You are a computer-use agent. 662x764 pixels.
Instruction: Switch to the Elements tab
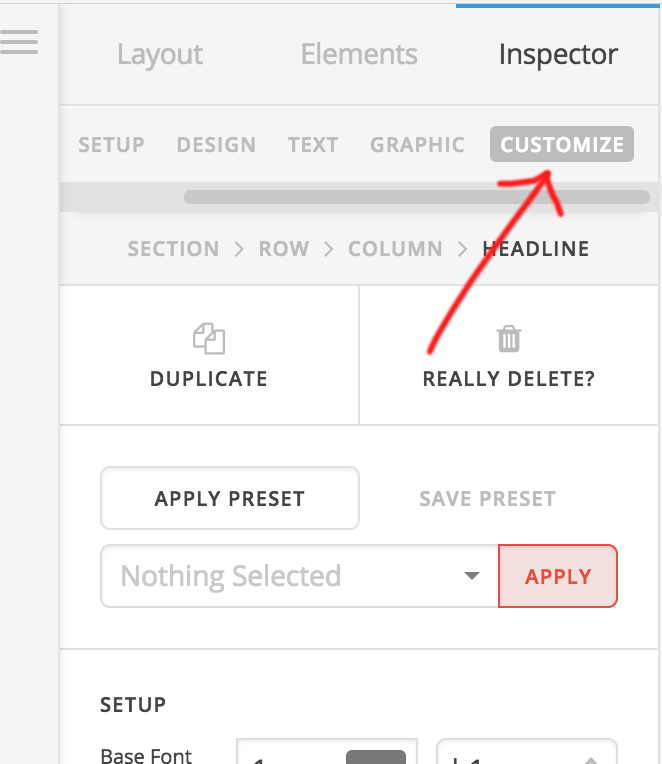point(359,54)
